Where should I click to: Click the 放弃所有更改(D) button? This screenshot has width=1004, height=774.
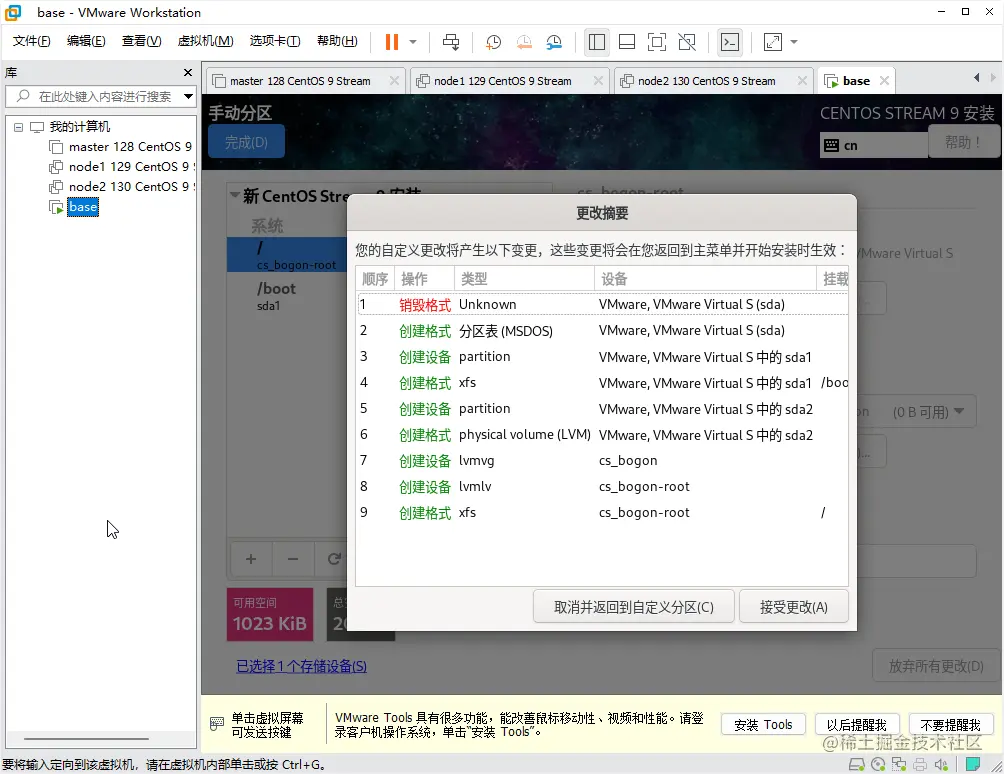(x=936, y=666)
